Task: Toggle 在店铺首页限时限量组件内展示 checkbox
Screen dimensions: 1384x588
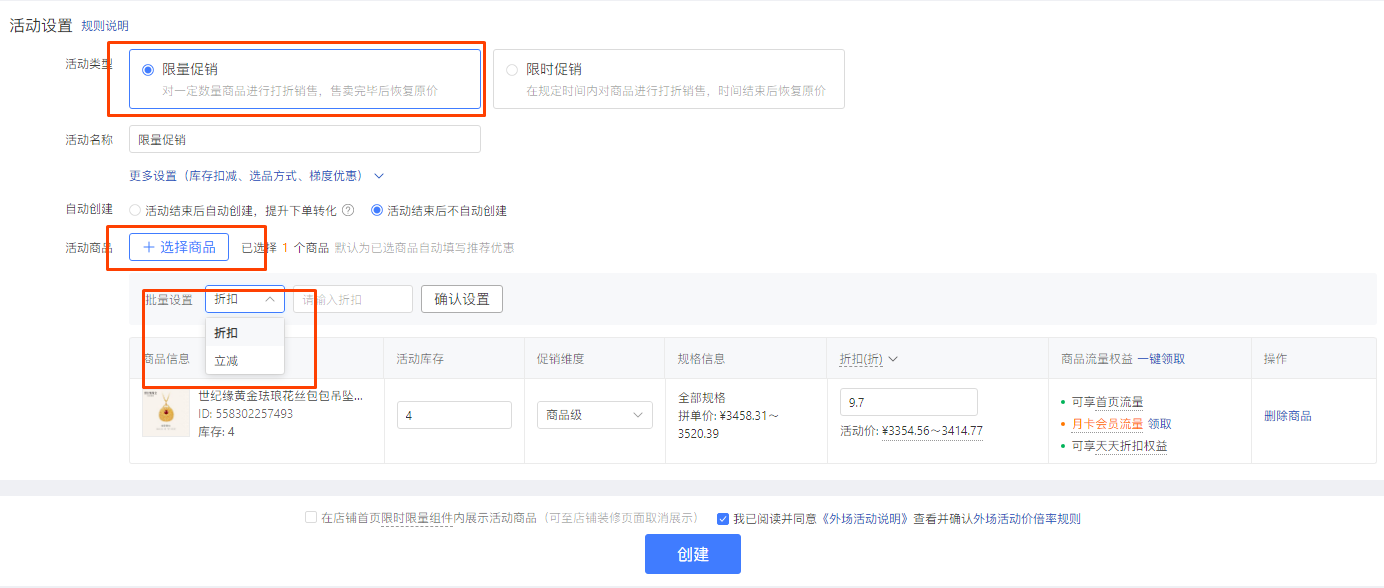Action: tap(311, 518)
